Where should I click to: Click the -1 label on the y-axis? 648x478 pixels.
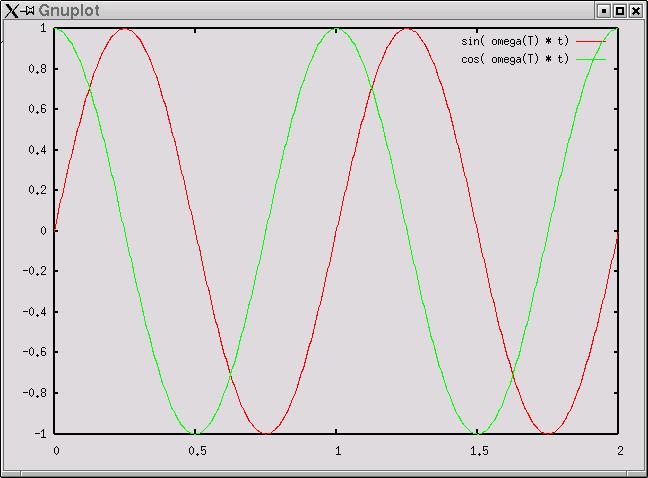[40, 433]
